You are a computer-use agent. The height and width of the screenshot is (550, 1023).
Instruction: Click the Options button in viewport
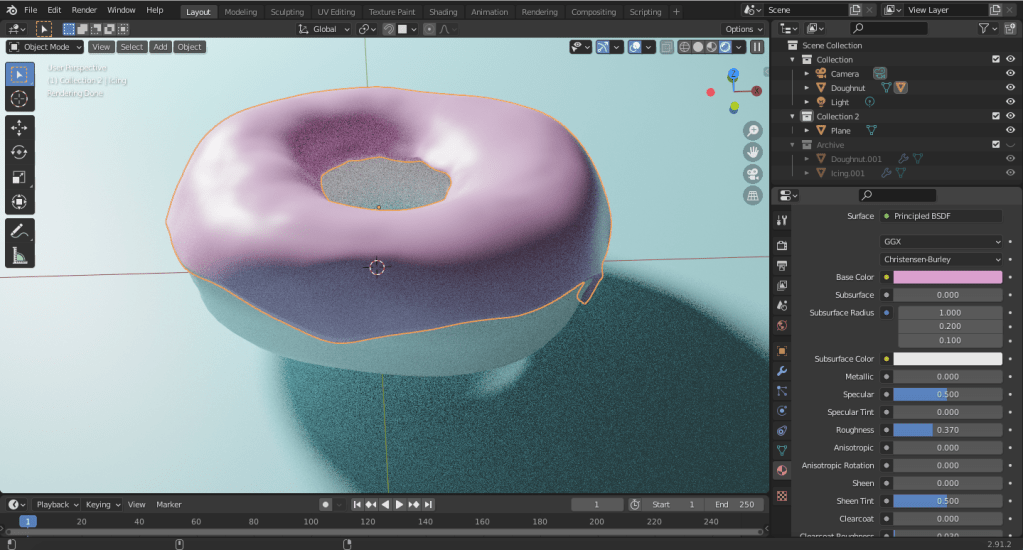tap(742, 29)
